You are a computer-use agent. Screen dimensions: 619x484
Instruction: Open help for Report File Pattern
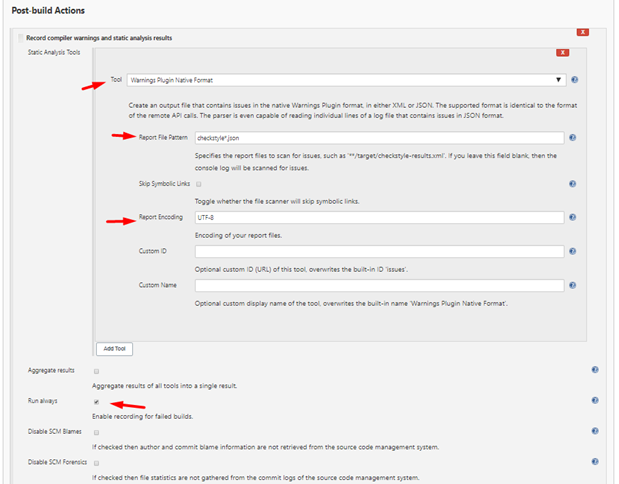[572, 137]
